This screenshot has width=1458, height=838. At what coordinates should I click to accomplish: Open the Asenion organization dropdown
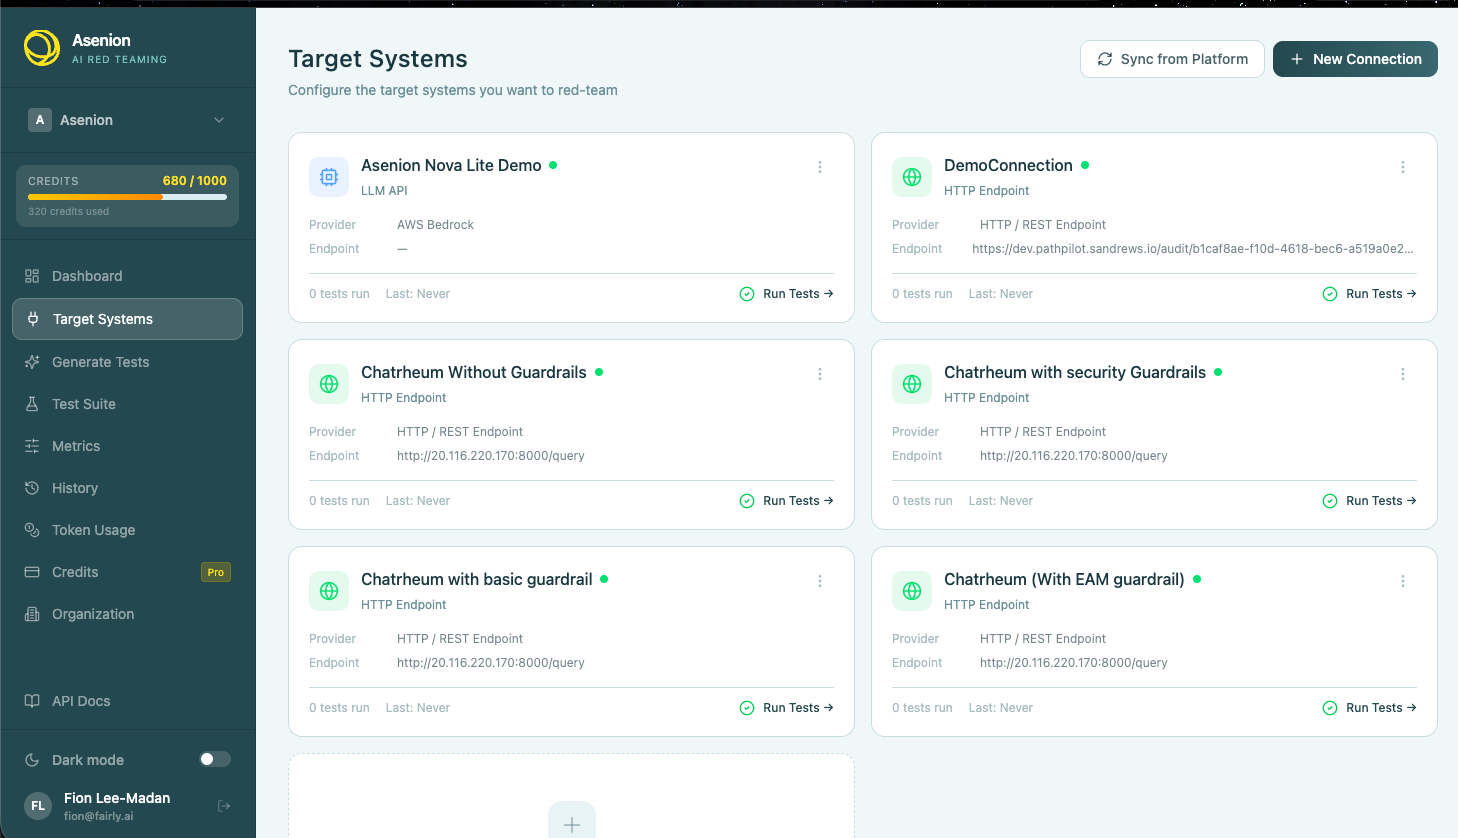(127, 120)
